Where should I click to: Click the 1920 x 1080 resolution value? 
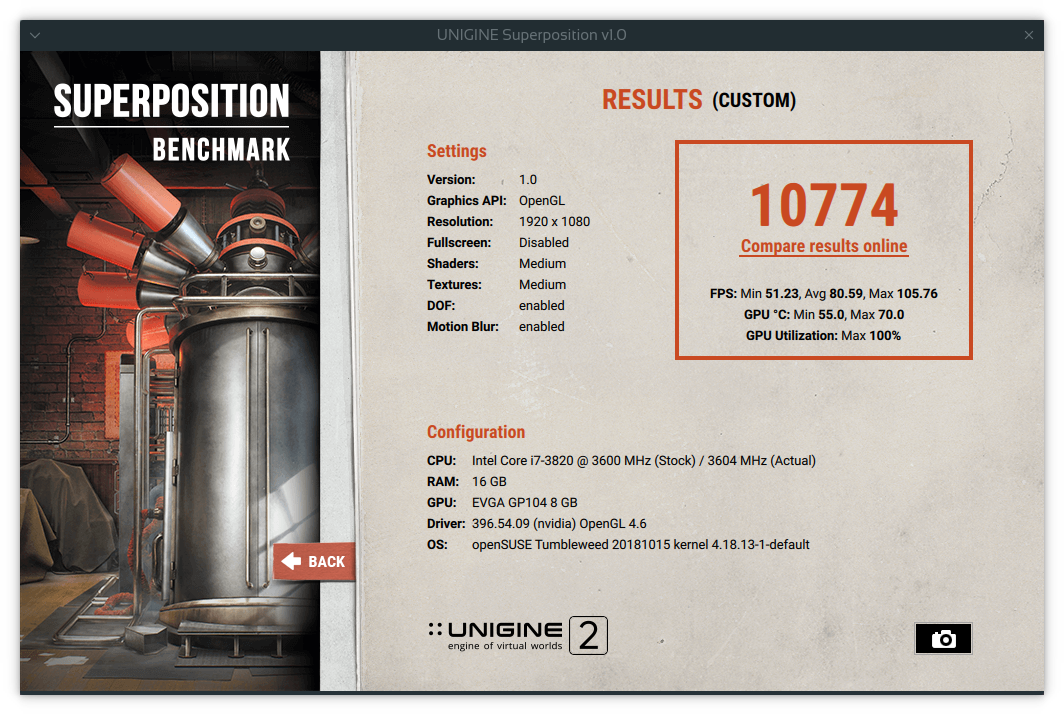pyautogui.click(x=554, y=222)
